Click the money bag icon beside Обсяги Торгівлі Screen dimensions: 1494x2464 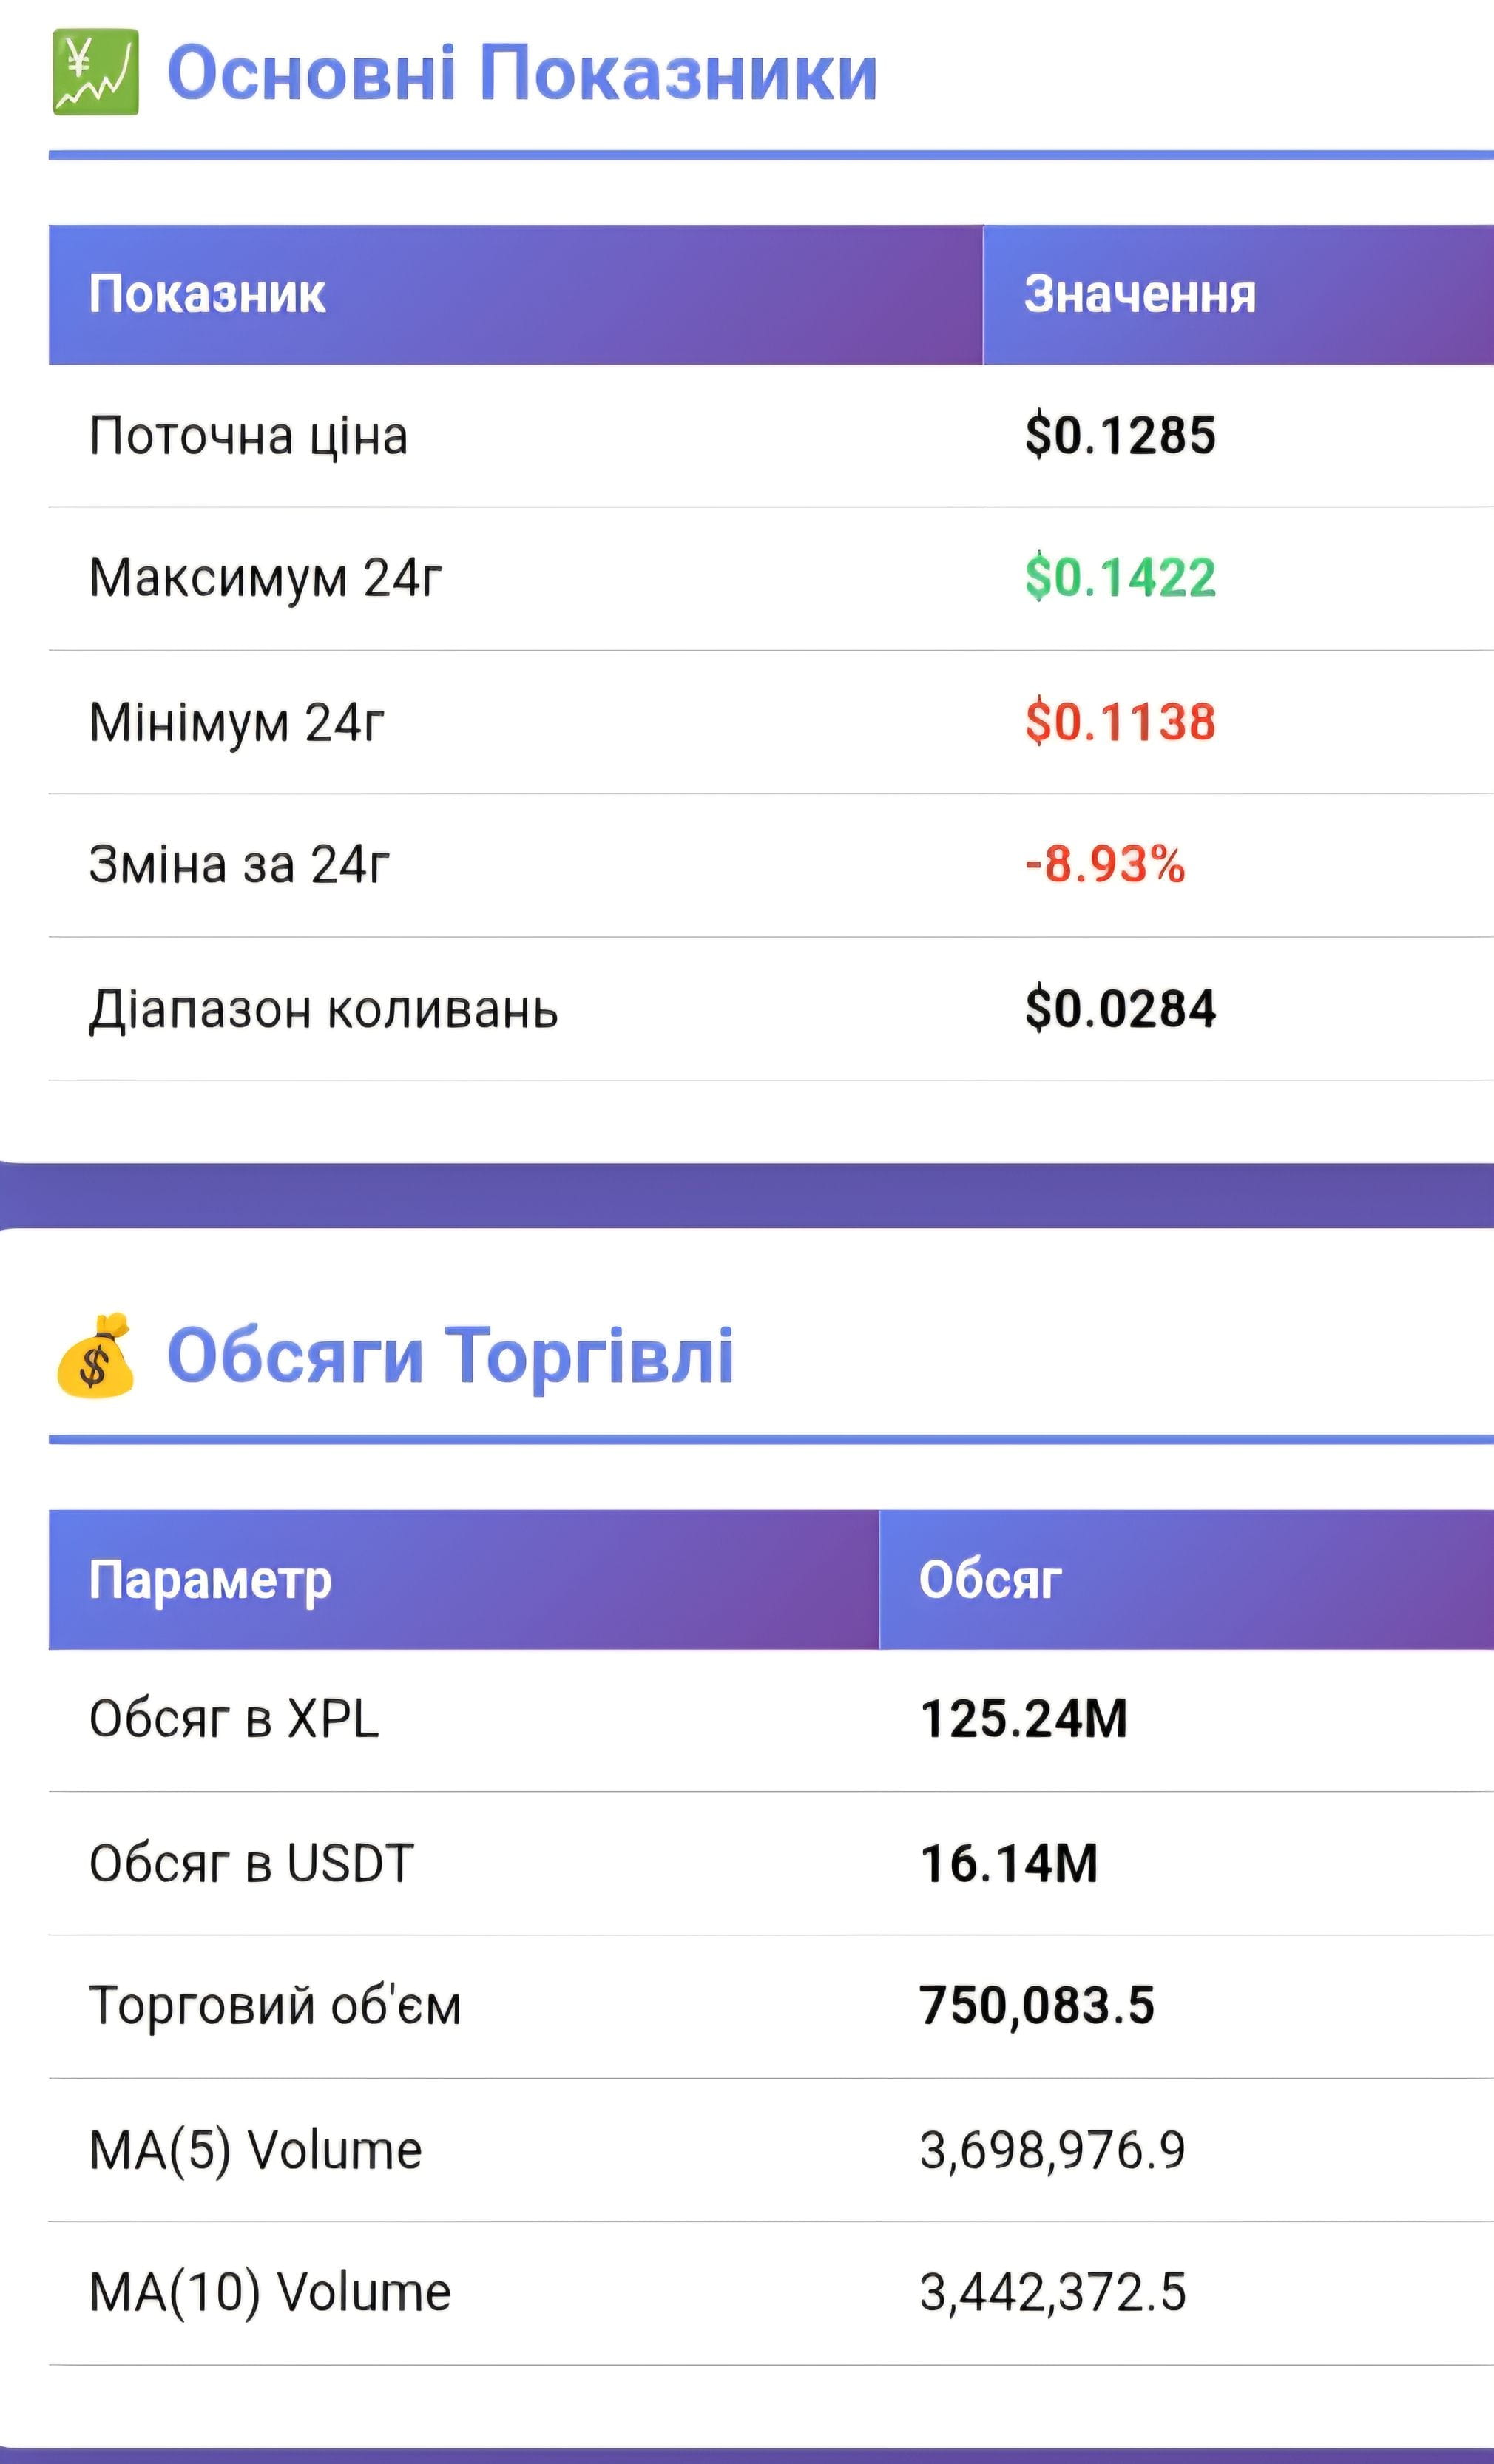tap(95, 1355)
